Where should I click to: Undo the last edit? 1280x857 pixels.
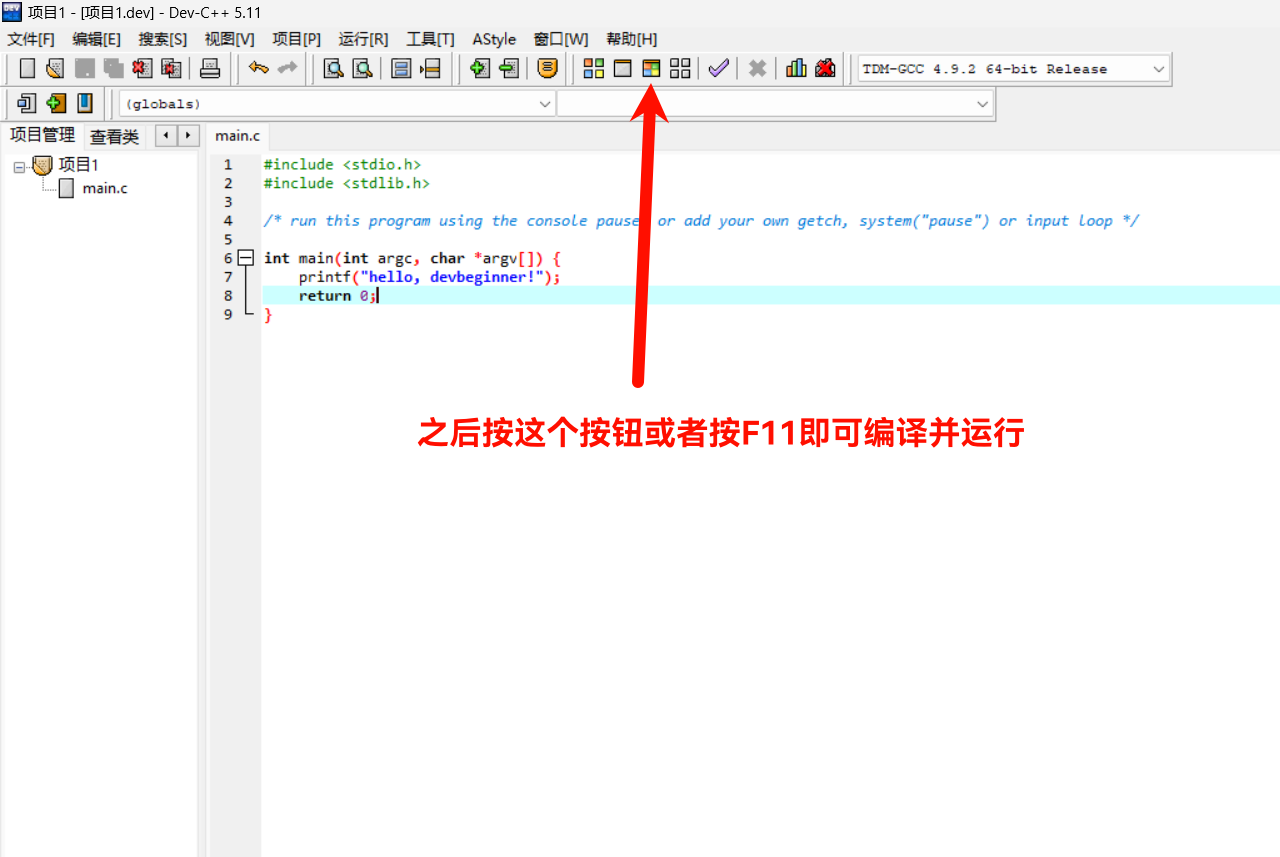tap(259, 68)
